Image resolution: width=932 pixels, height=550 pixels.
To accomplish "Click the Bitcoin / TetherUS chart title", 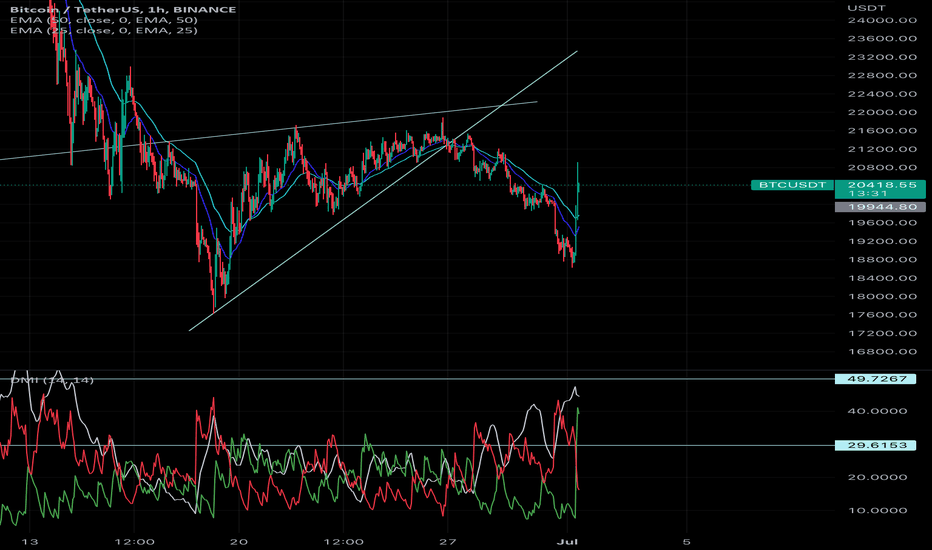I will (x=123, y=10).
